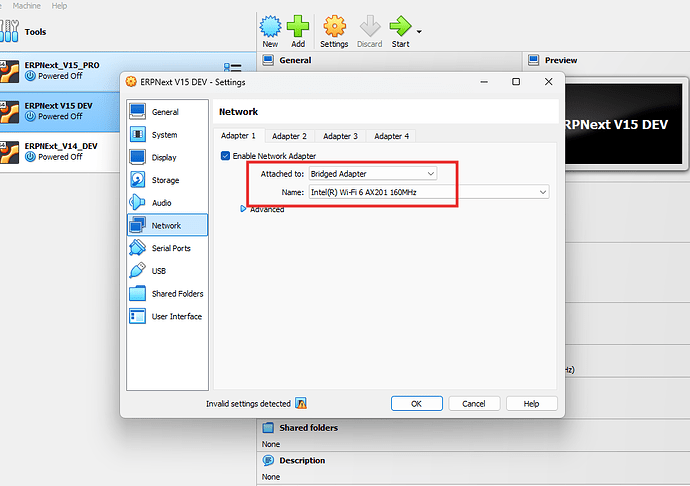
Task: Select the Network settings category
Action: click(167, 225)
